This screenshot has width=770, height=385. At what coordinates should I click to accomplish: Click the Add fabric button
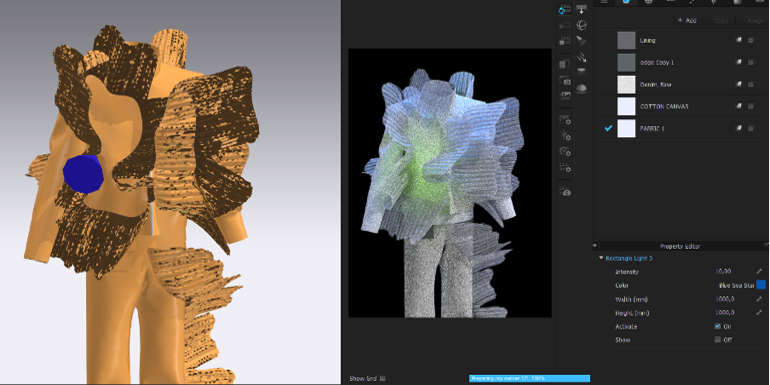click(x=687, y=21)
